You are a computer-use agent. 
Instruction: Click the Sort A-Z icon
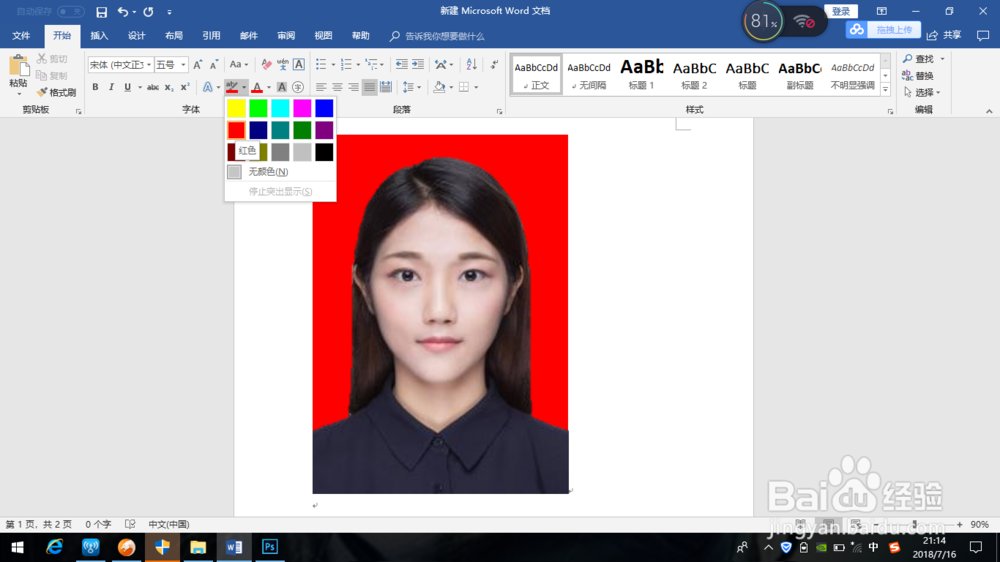coord(471,64)
